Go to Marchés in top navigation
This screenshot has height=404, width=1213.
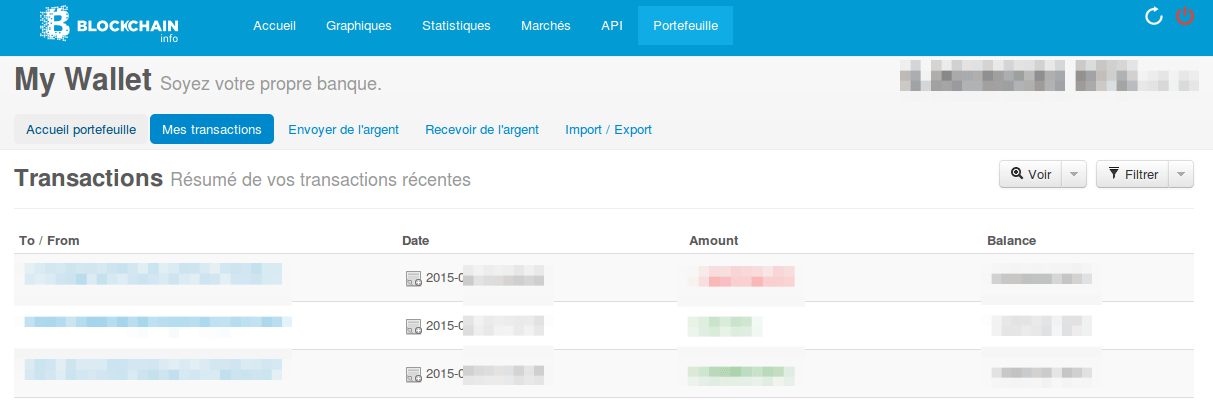(x=546, y=26)
